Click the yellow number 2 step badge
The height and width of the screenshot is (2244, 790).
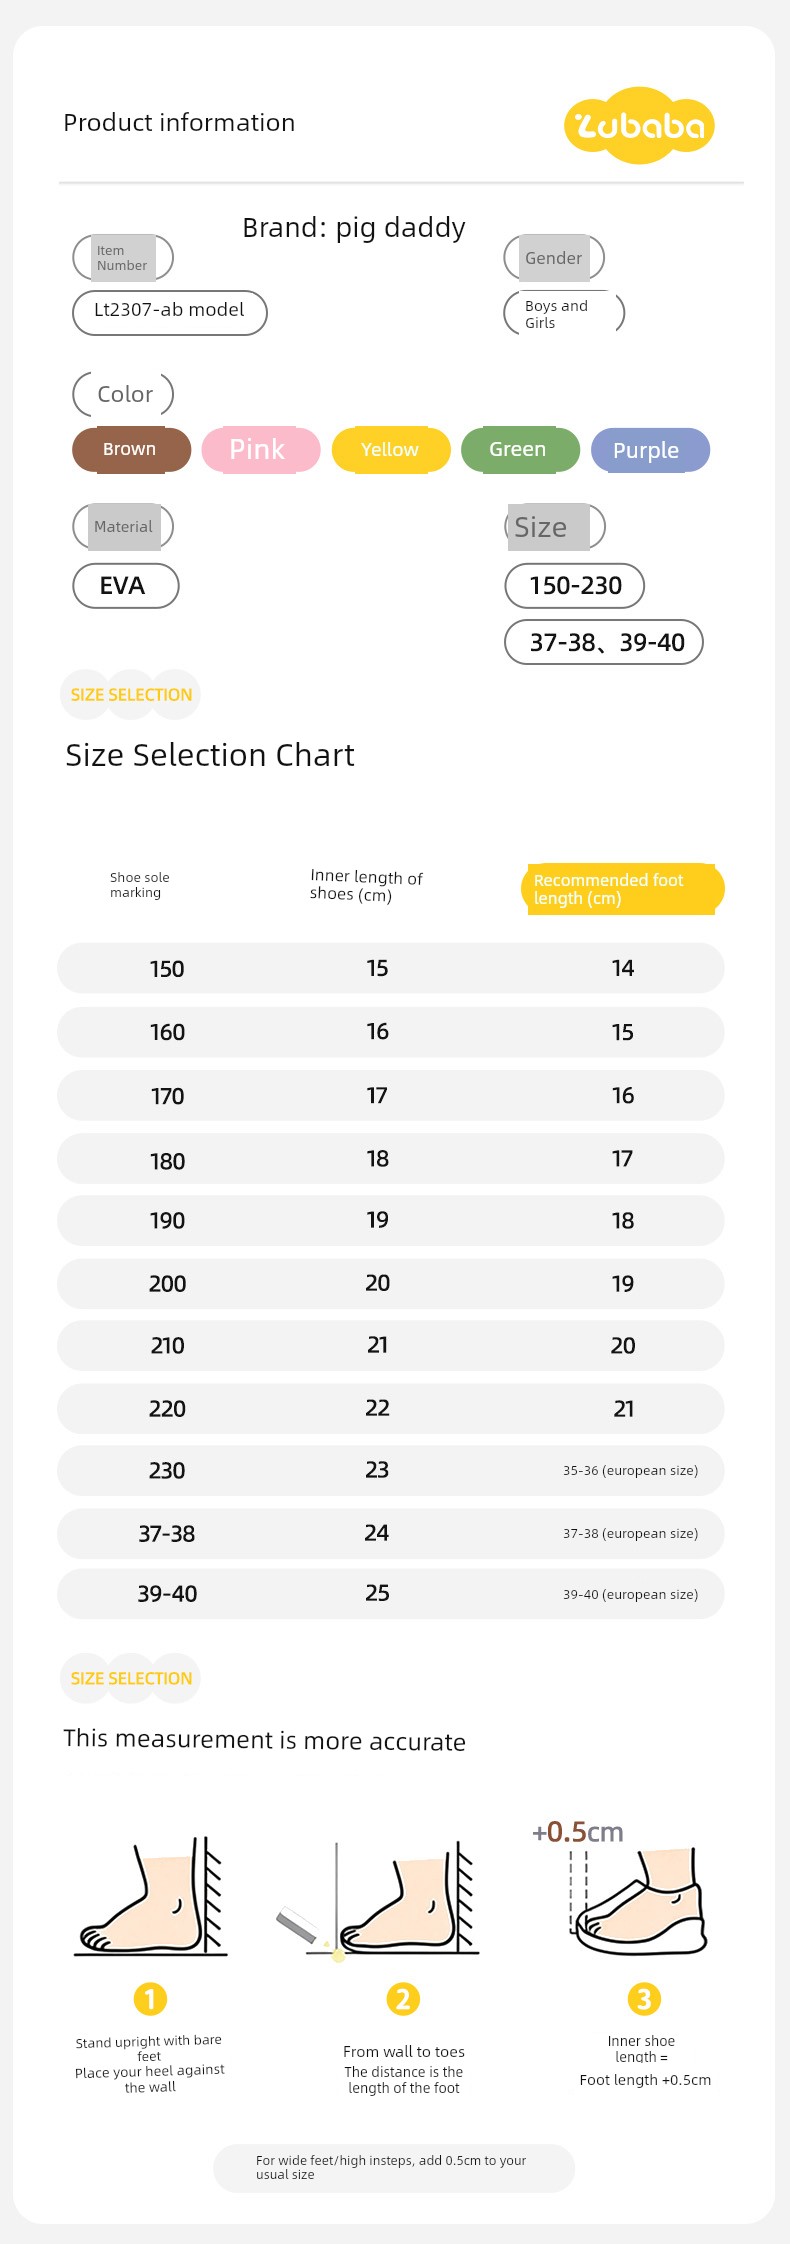(403, 1998)
